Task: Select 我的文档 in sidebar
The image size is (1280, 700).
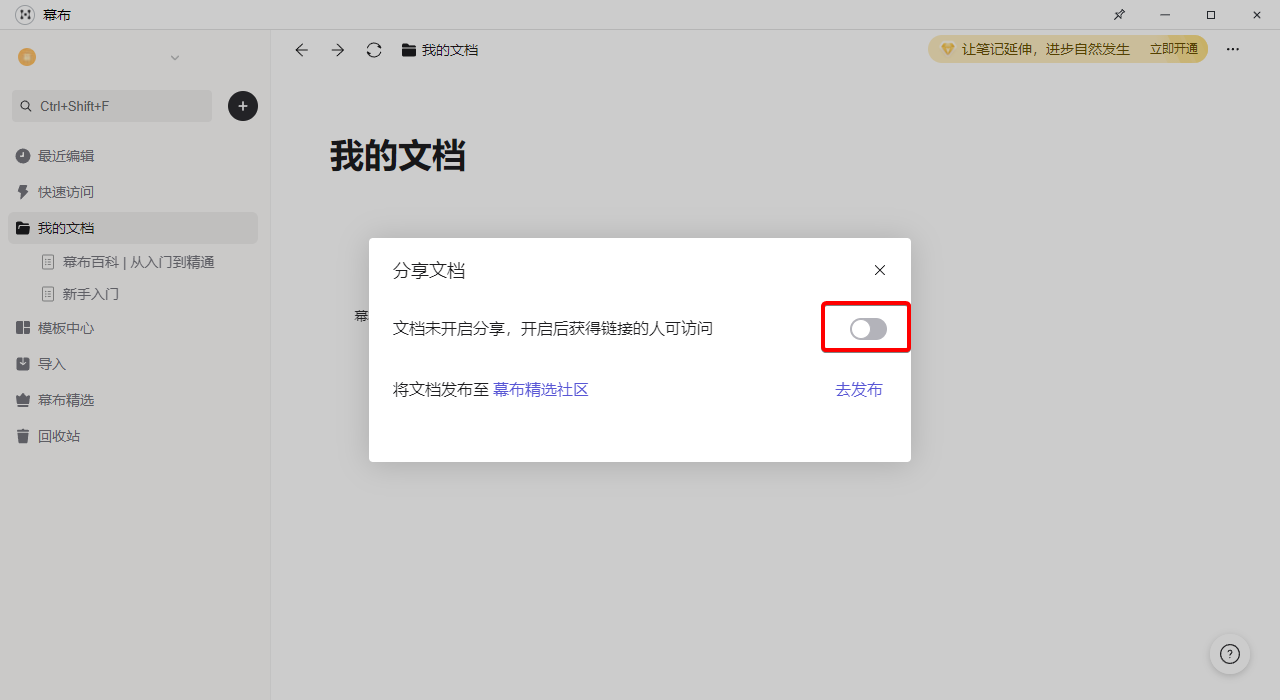Action: (x=133, y=228)
